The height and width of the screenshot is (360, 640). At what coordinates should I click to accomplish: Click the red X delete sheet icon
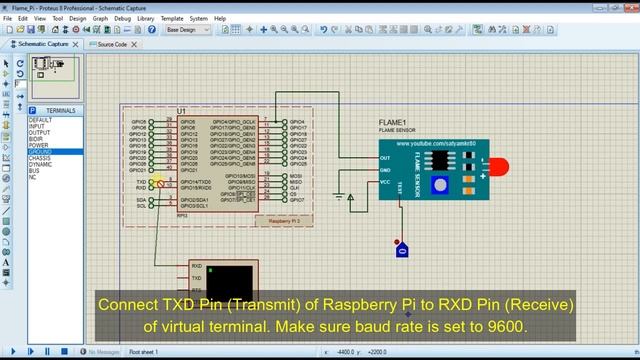tap(527, 30)
